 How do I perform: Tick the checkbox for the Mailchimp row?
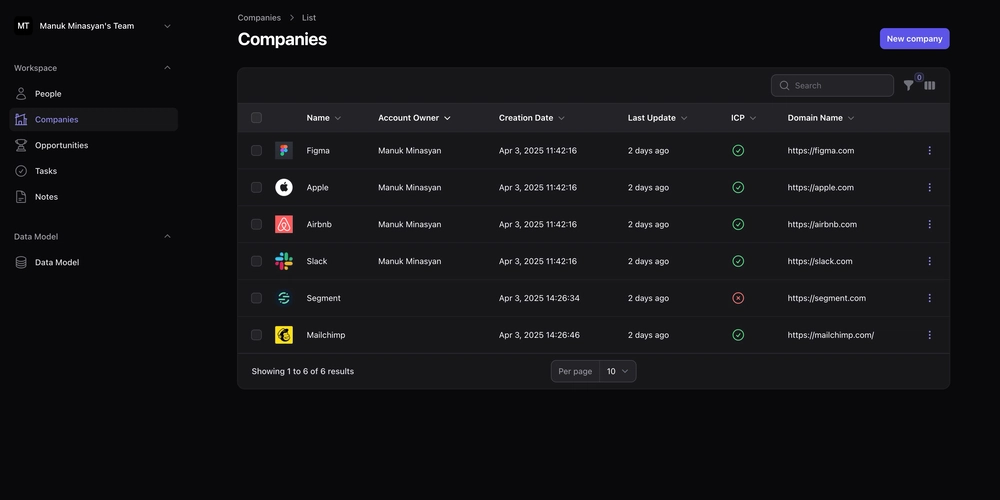pyautogui.click(x=256, y=335)
